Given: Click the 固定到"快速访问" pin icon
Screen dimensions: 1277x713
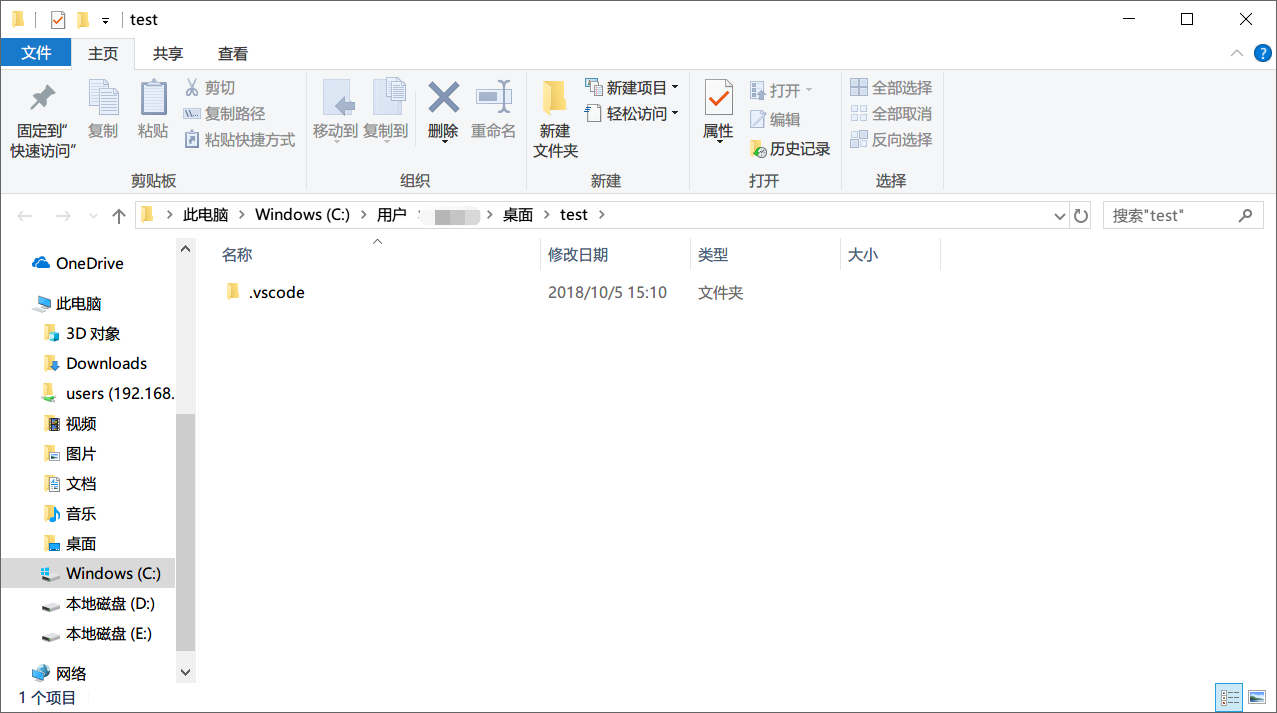Looking at the screenshot, I should pos(42,98).
